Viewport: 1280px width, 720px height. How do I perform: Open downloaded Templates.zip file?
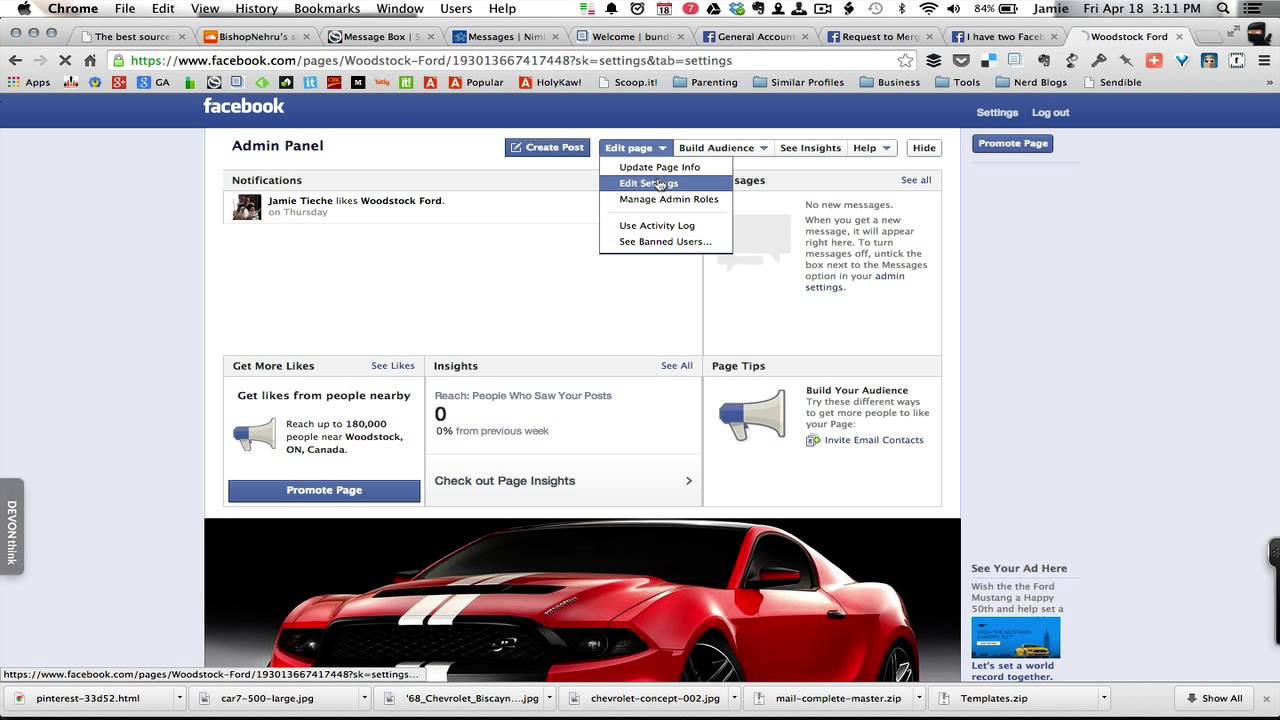pyautogui.click(x=994, y=698)
